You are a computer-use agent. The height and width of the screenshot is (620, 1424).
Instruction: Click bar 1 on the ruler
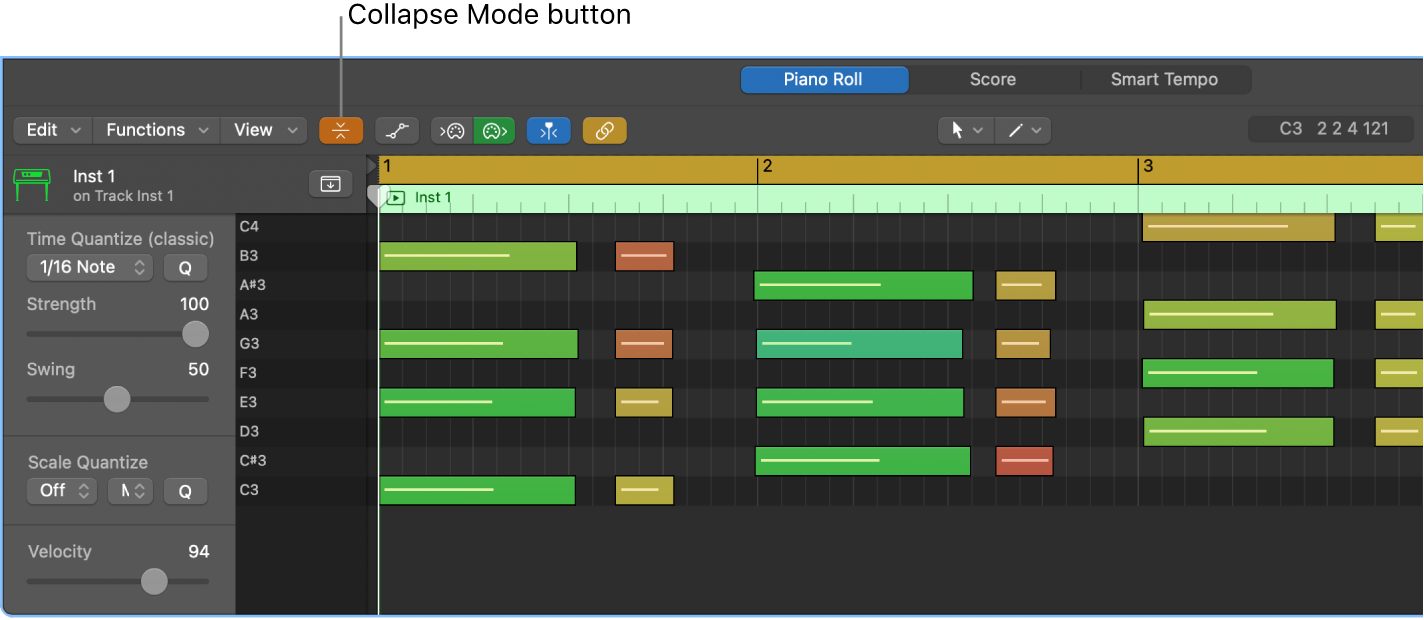click(x=387, y=166)
